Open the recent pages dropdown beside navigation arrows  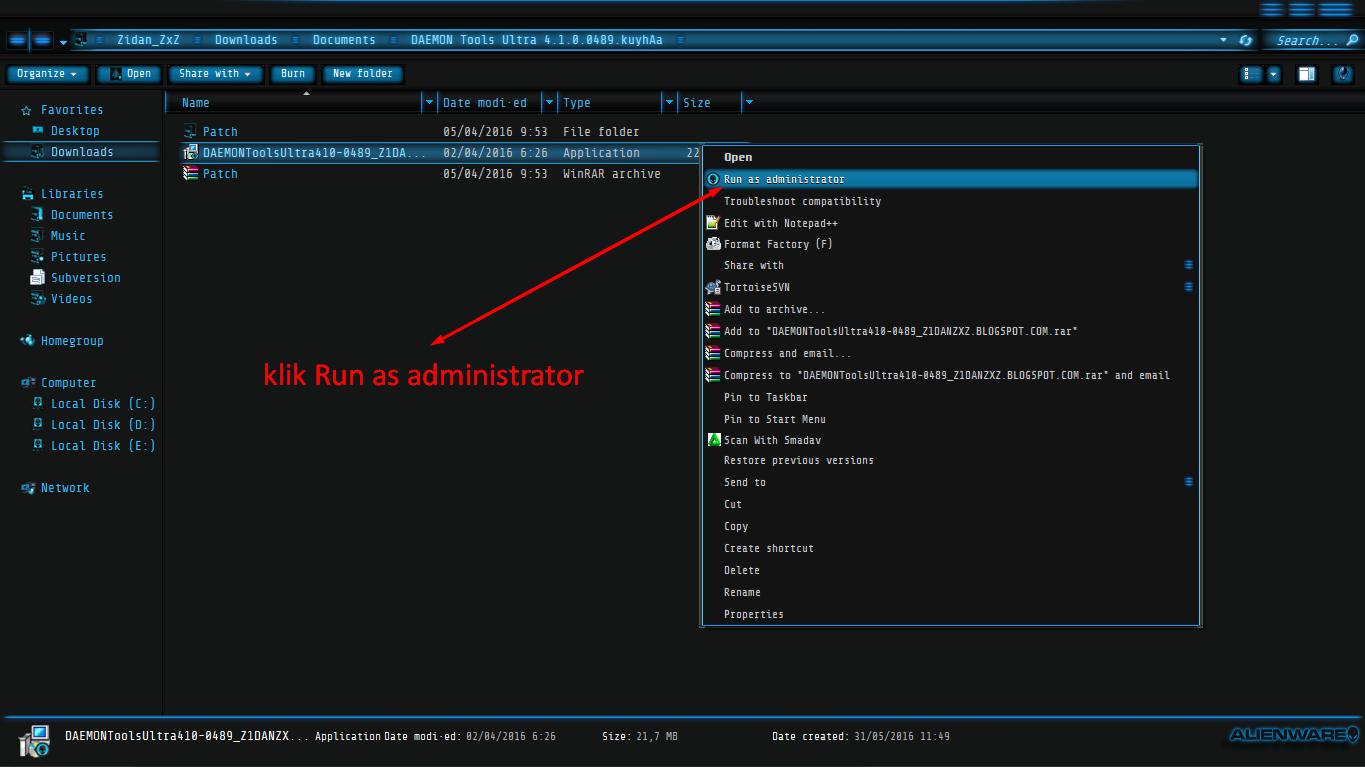click(63, 42)
